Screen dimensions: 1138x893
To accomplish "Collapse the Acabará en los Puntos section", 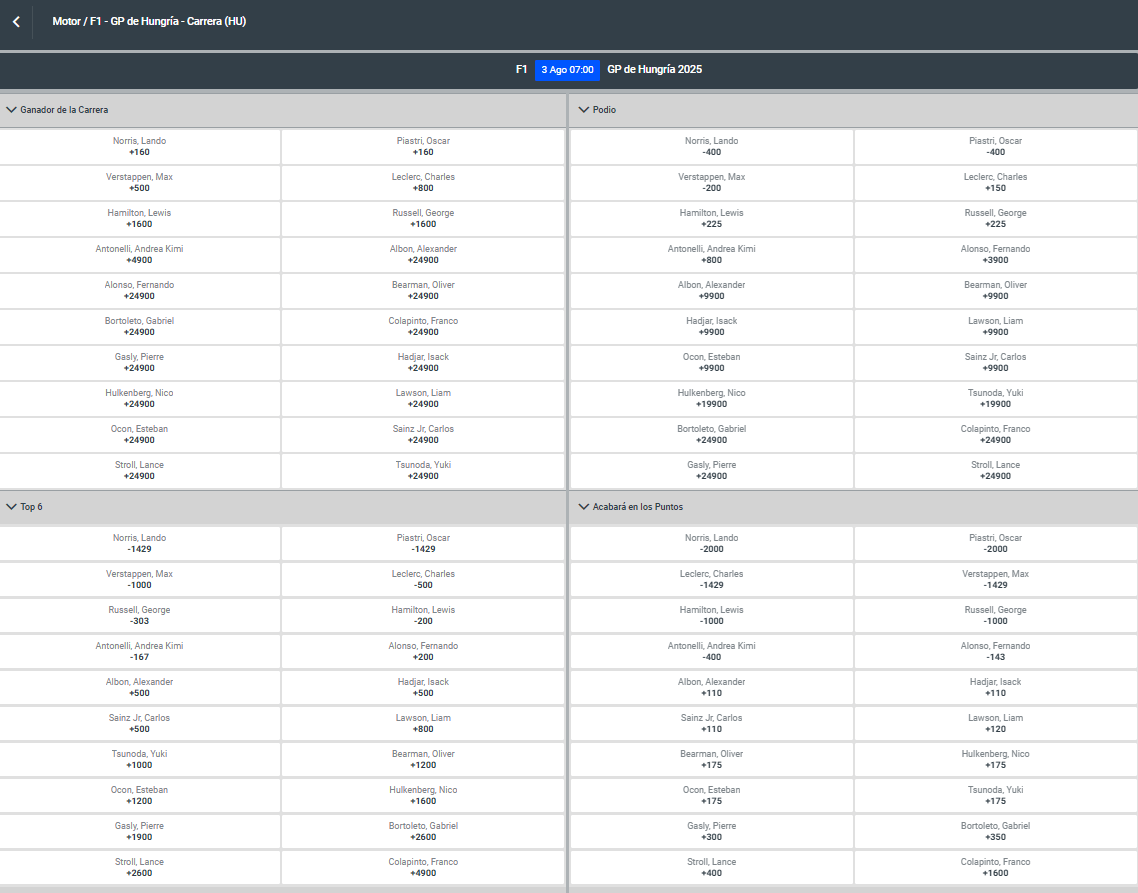I will [x=584, y=507].
